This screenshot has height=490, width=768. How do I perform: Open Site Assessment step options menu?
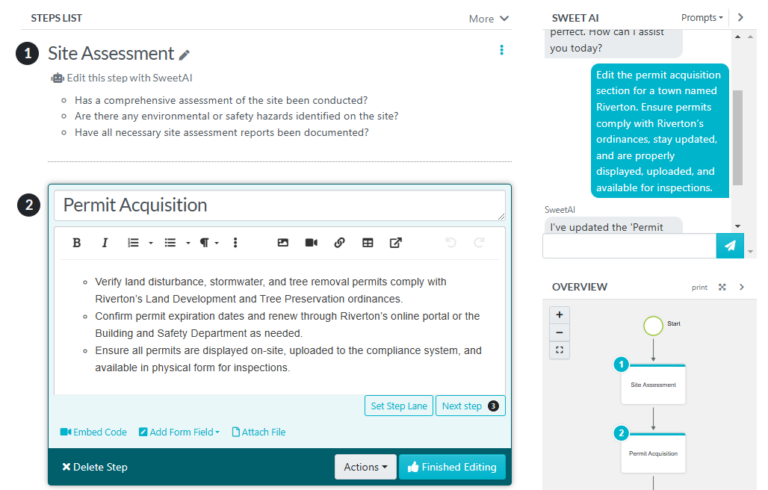pos(501,50)
